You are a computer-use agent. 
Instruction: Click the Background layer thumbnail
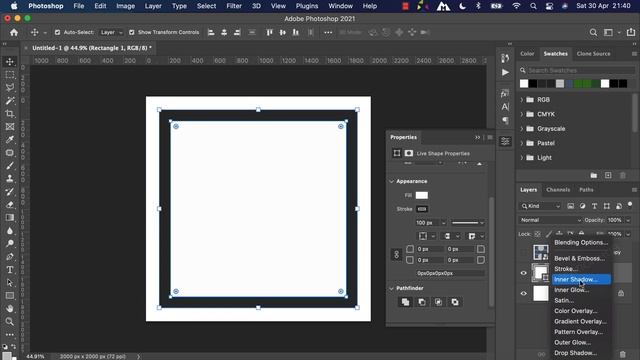click(x=541, y=293)
